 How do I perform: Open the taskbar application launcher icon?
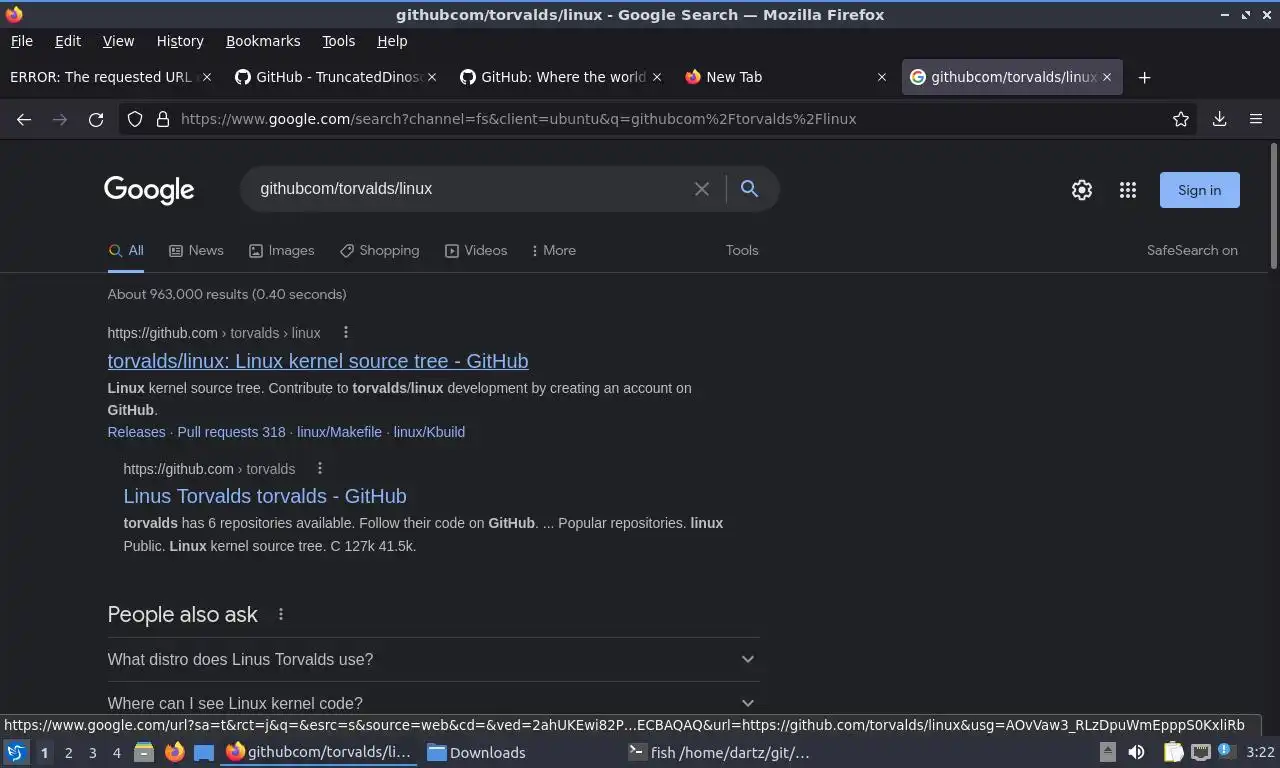(16, 752)
